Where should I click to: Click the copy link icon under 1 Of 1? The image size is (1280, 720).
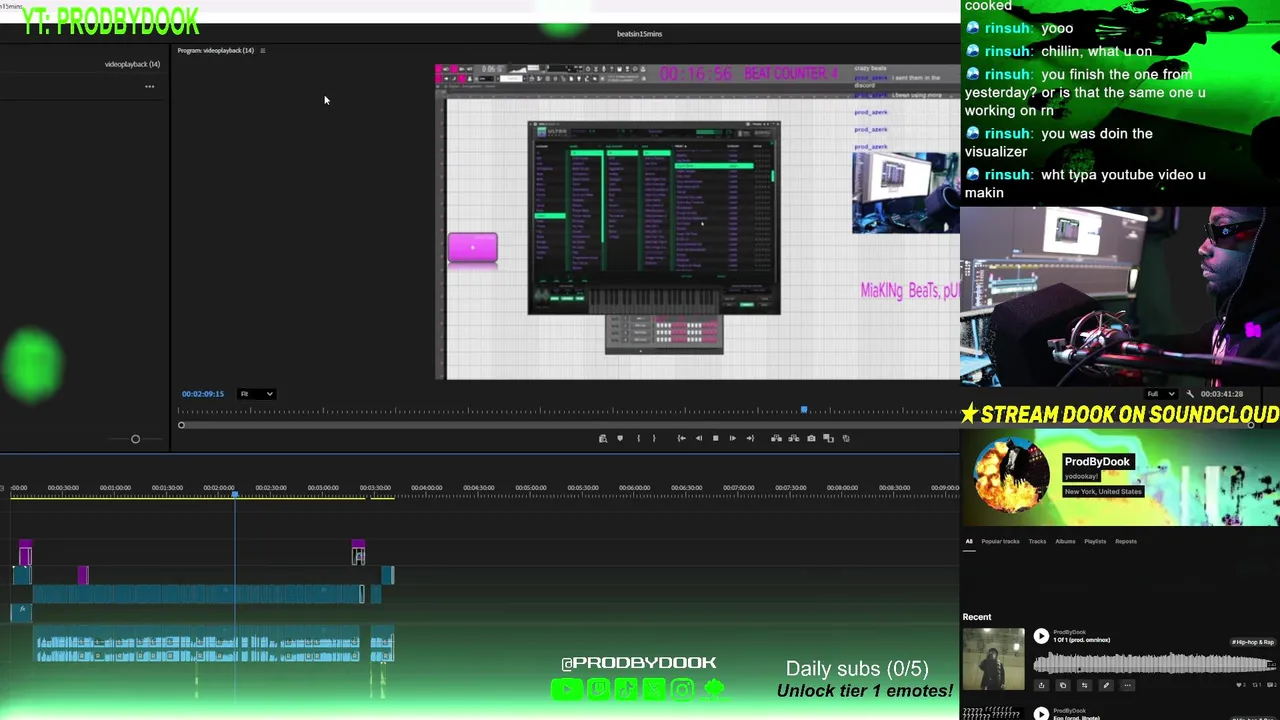(1063, 685)
